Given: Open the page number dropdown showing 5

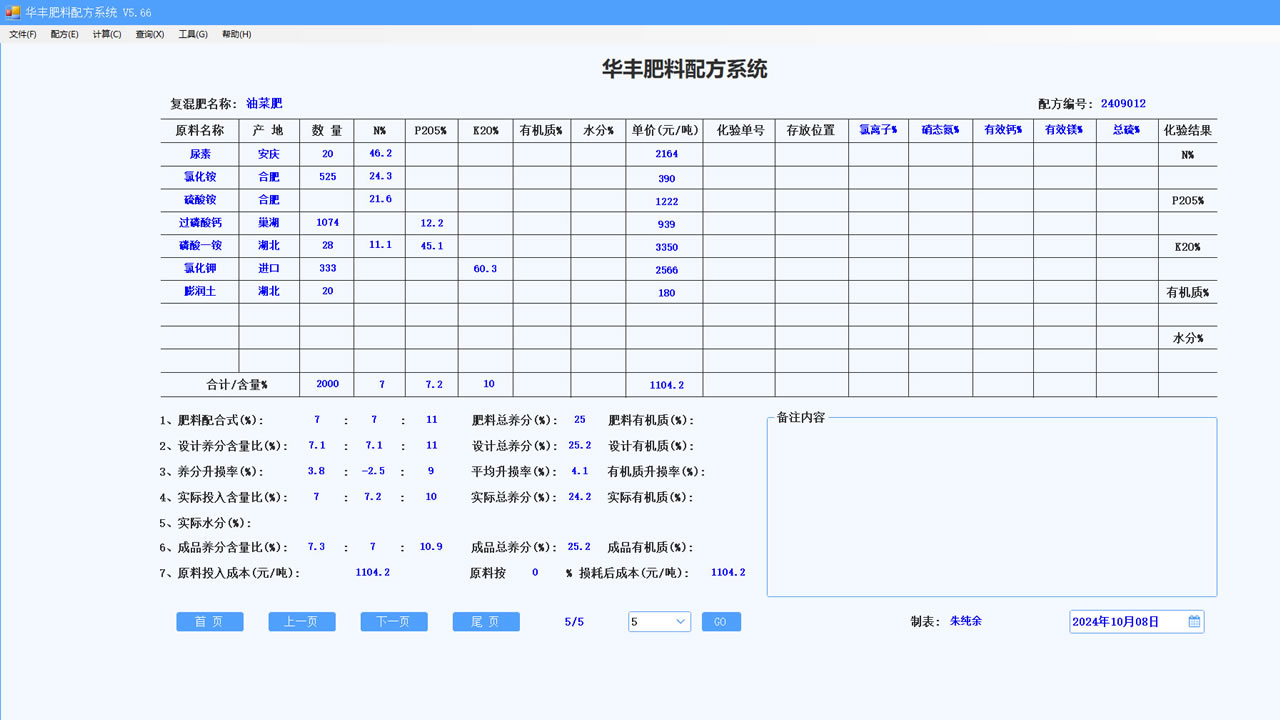Looking at the screenshot, I should (658, 621).
